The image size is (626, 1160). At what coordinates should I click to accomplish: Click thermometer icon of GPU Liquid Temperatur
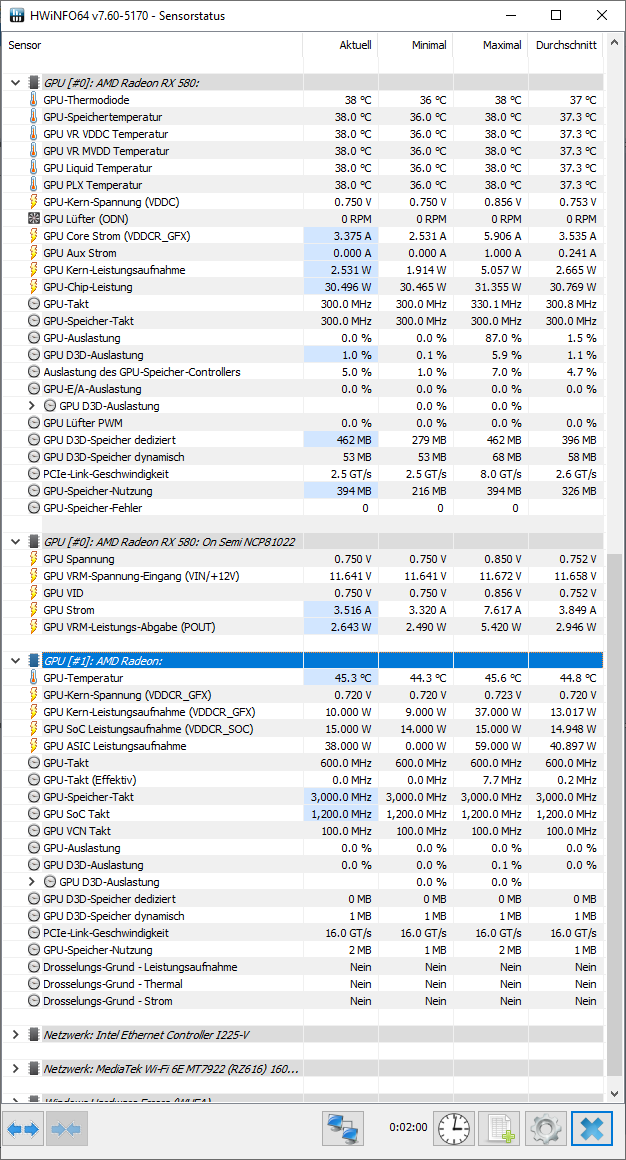[x=33, y=168]
